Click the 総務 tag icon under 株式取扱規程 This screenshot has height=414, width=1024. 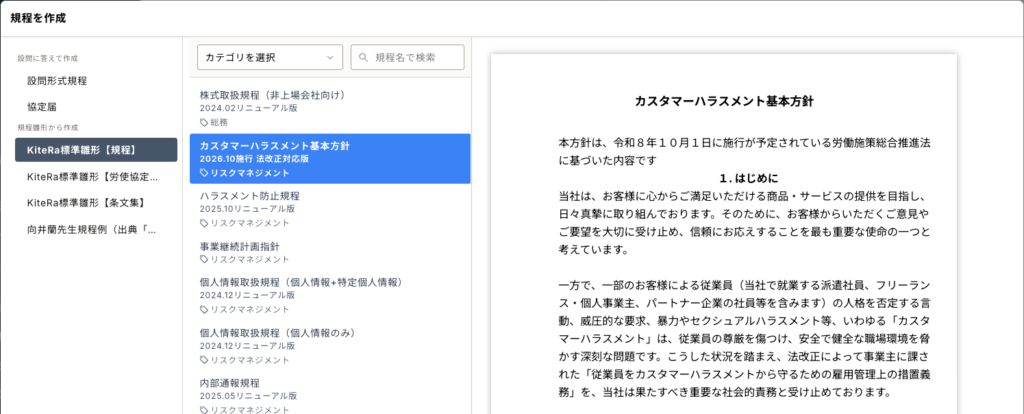pyautogui.click(x=204, y=122)
